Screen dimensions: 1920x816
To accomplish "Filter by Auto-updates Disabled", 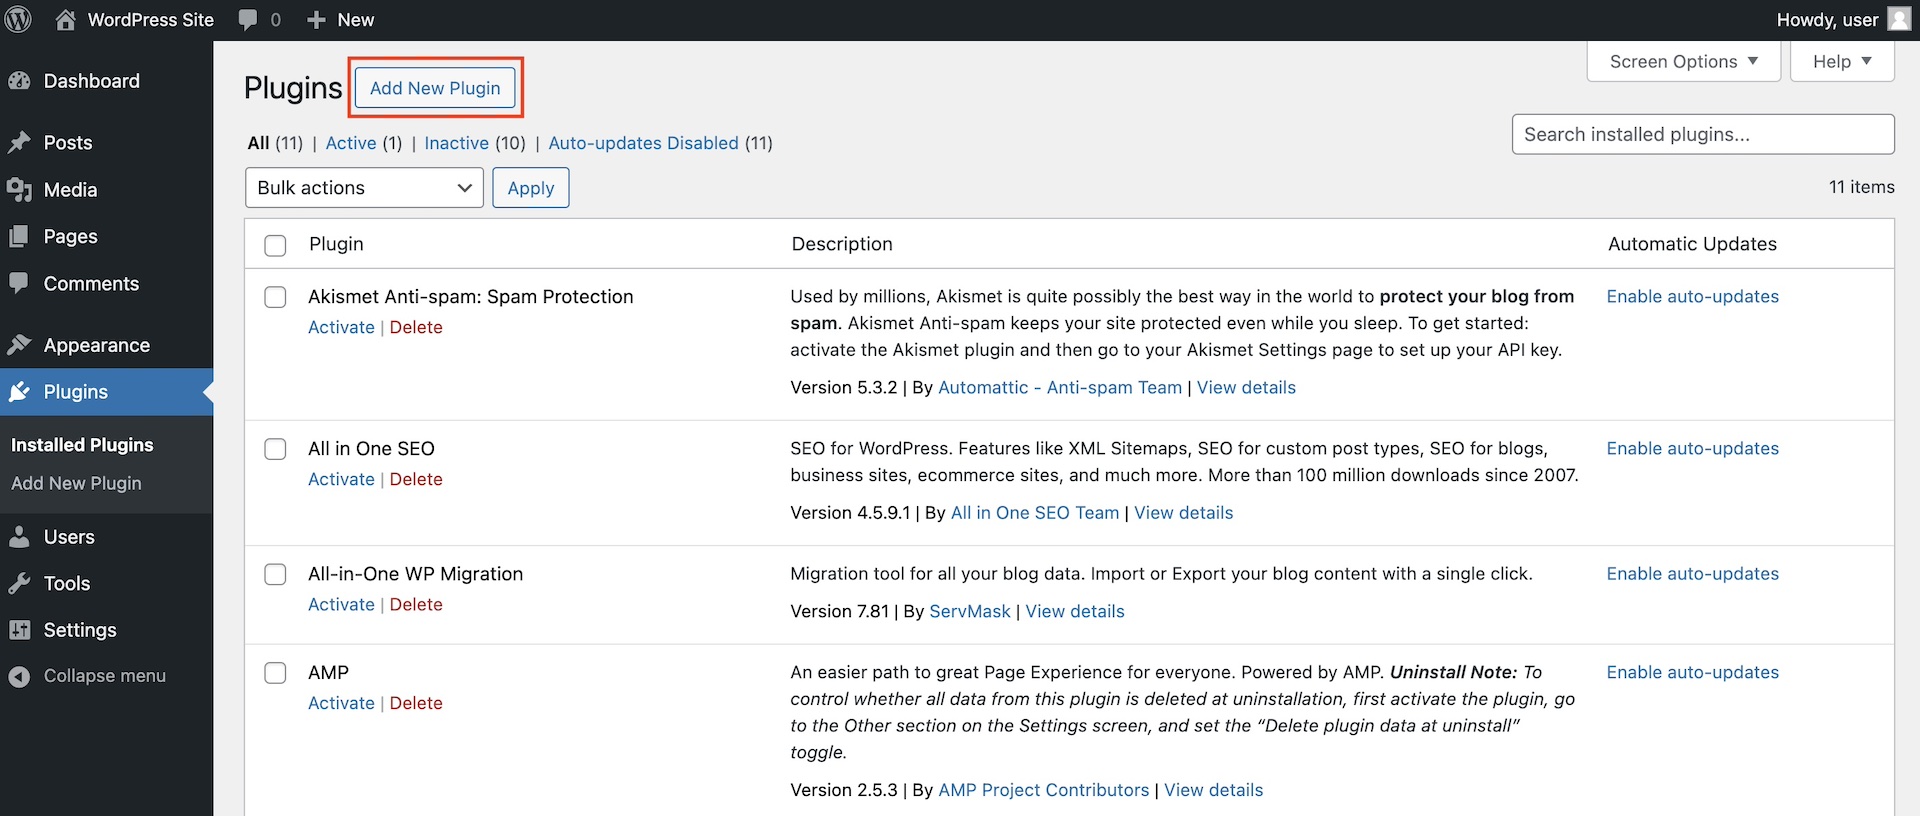I will point(644,143).
